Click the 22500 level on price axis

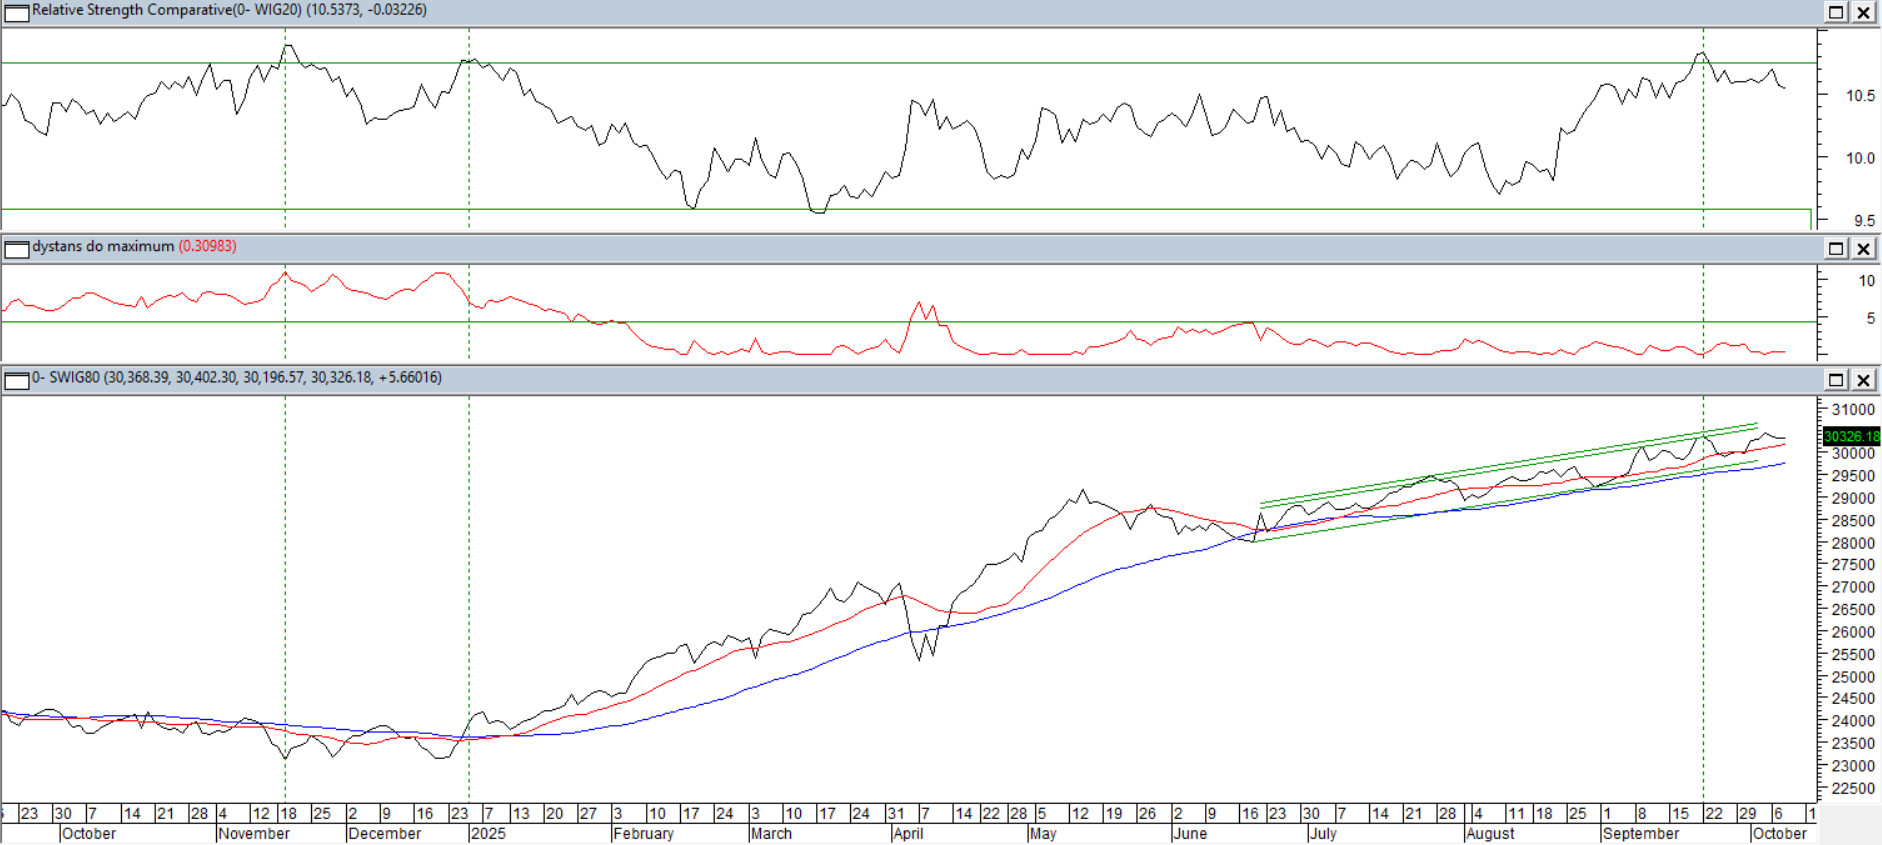(1853, 788)
